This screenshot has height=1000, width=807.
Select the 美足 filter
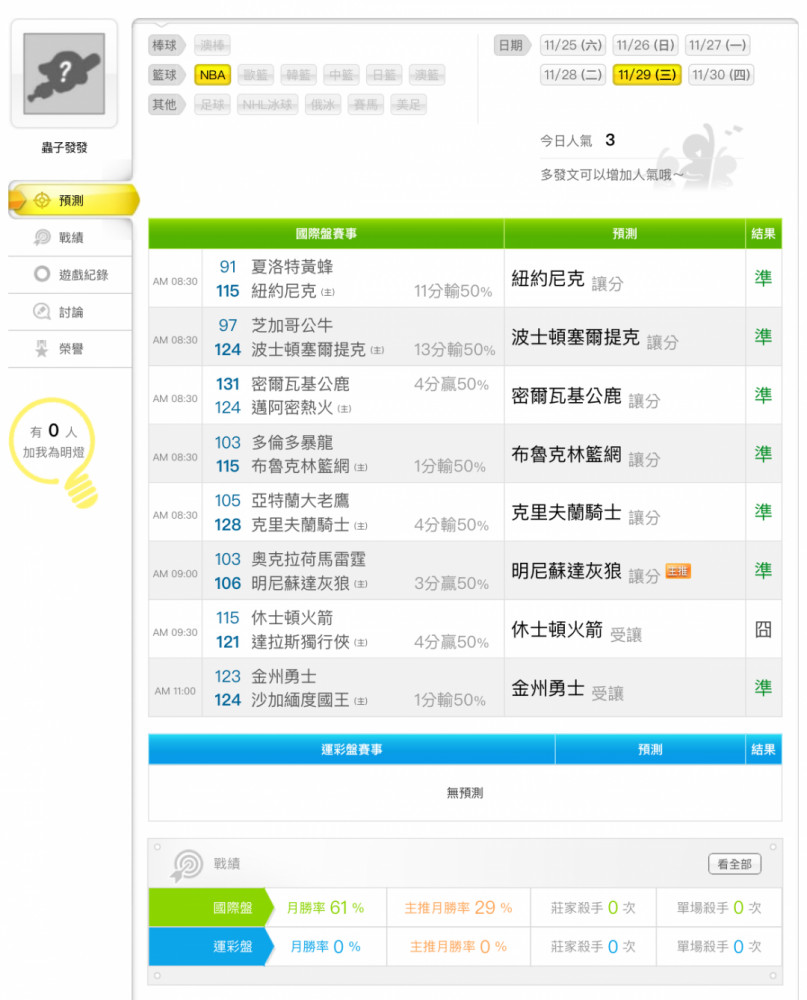tap(408, 104)
